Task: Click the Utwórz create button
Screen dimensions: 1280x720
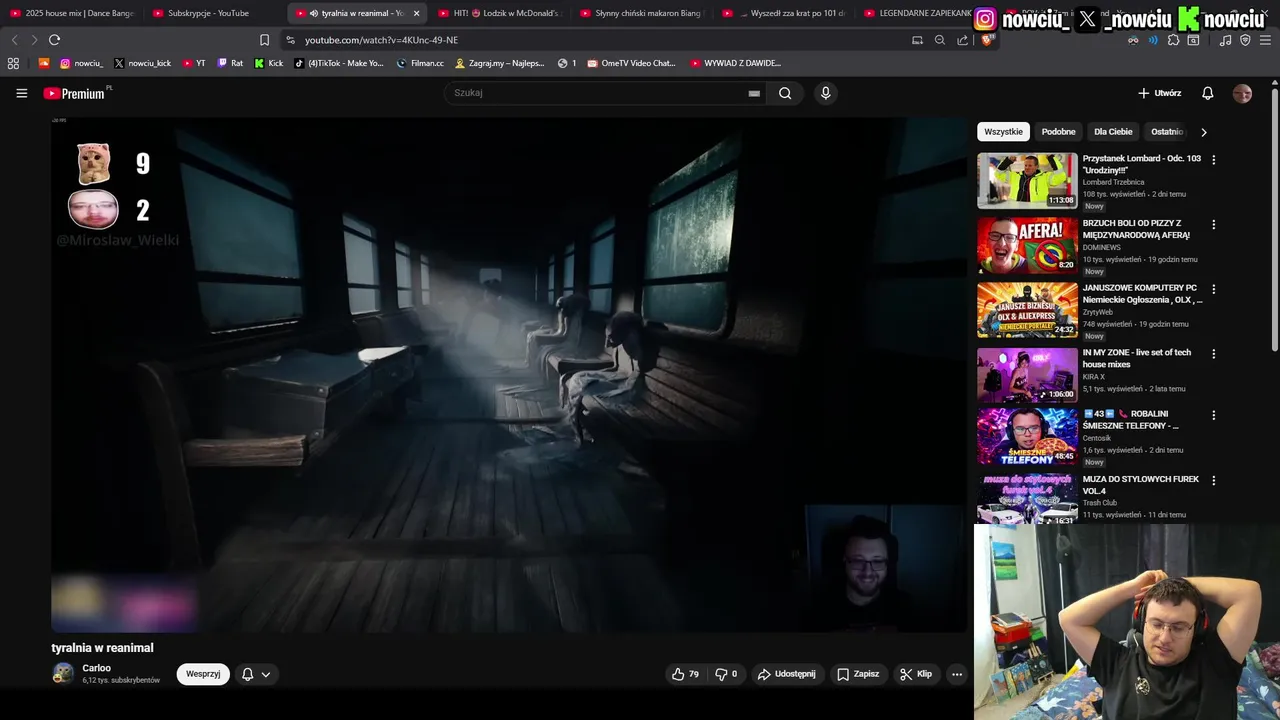Action: pos(1160,93)
